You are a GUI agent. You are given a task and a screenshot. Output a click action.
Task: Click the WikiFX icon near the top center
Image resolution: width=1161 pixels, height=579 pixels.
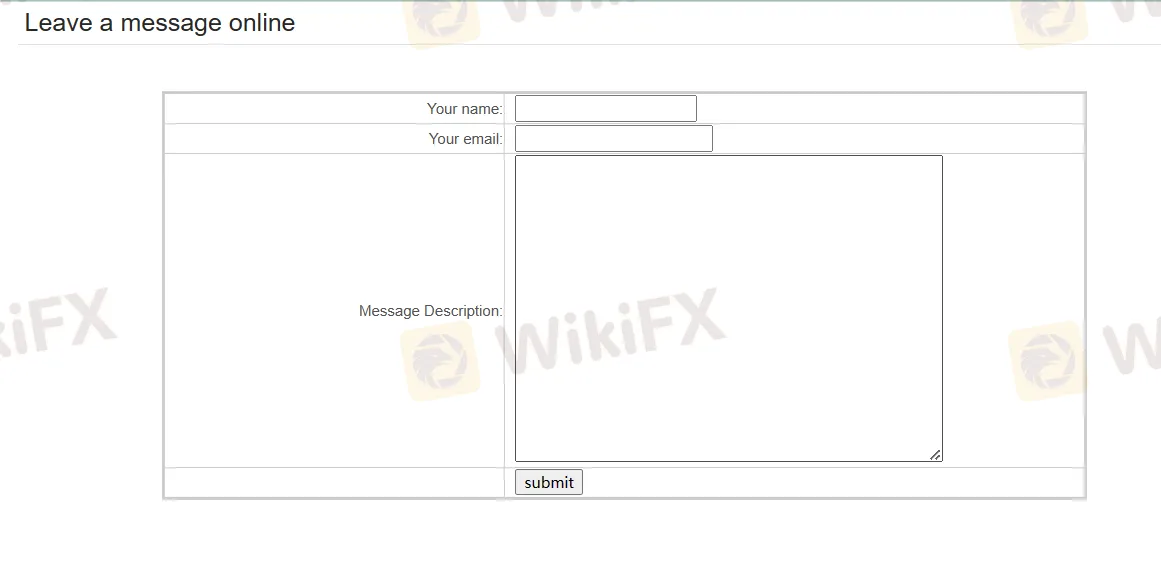pyautogui.click(x=443, y=18)
